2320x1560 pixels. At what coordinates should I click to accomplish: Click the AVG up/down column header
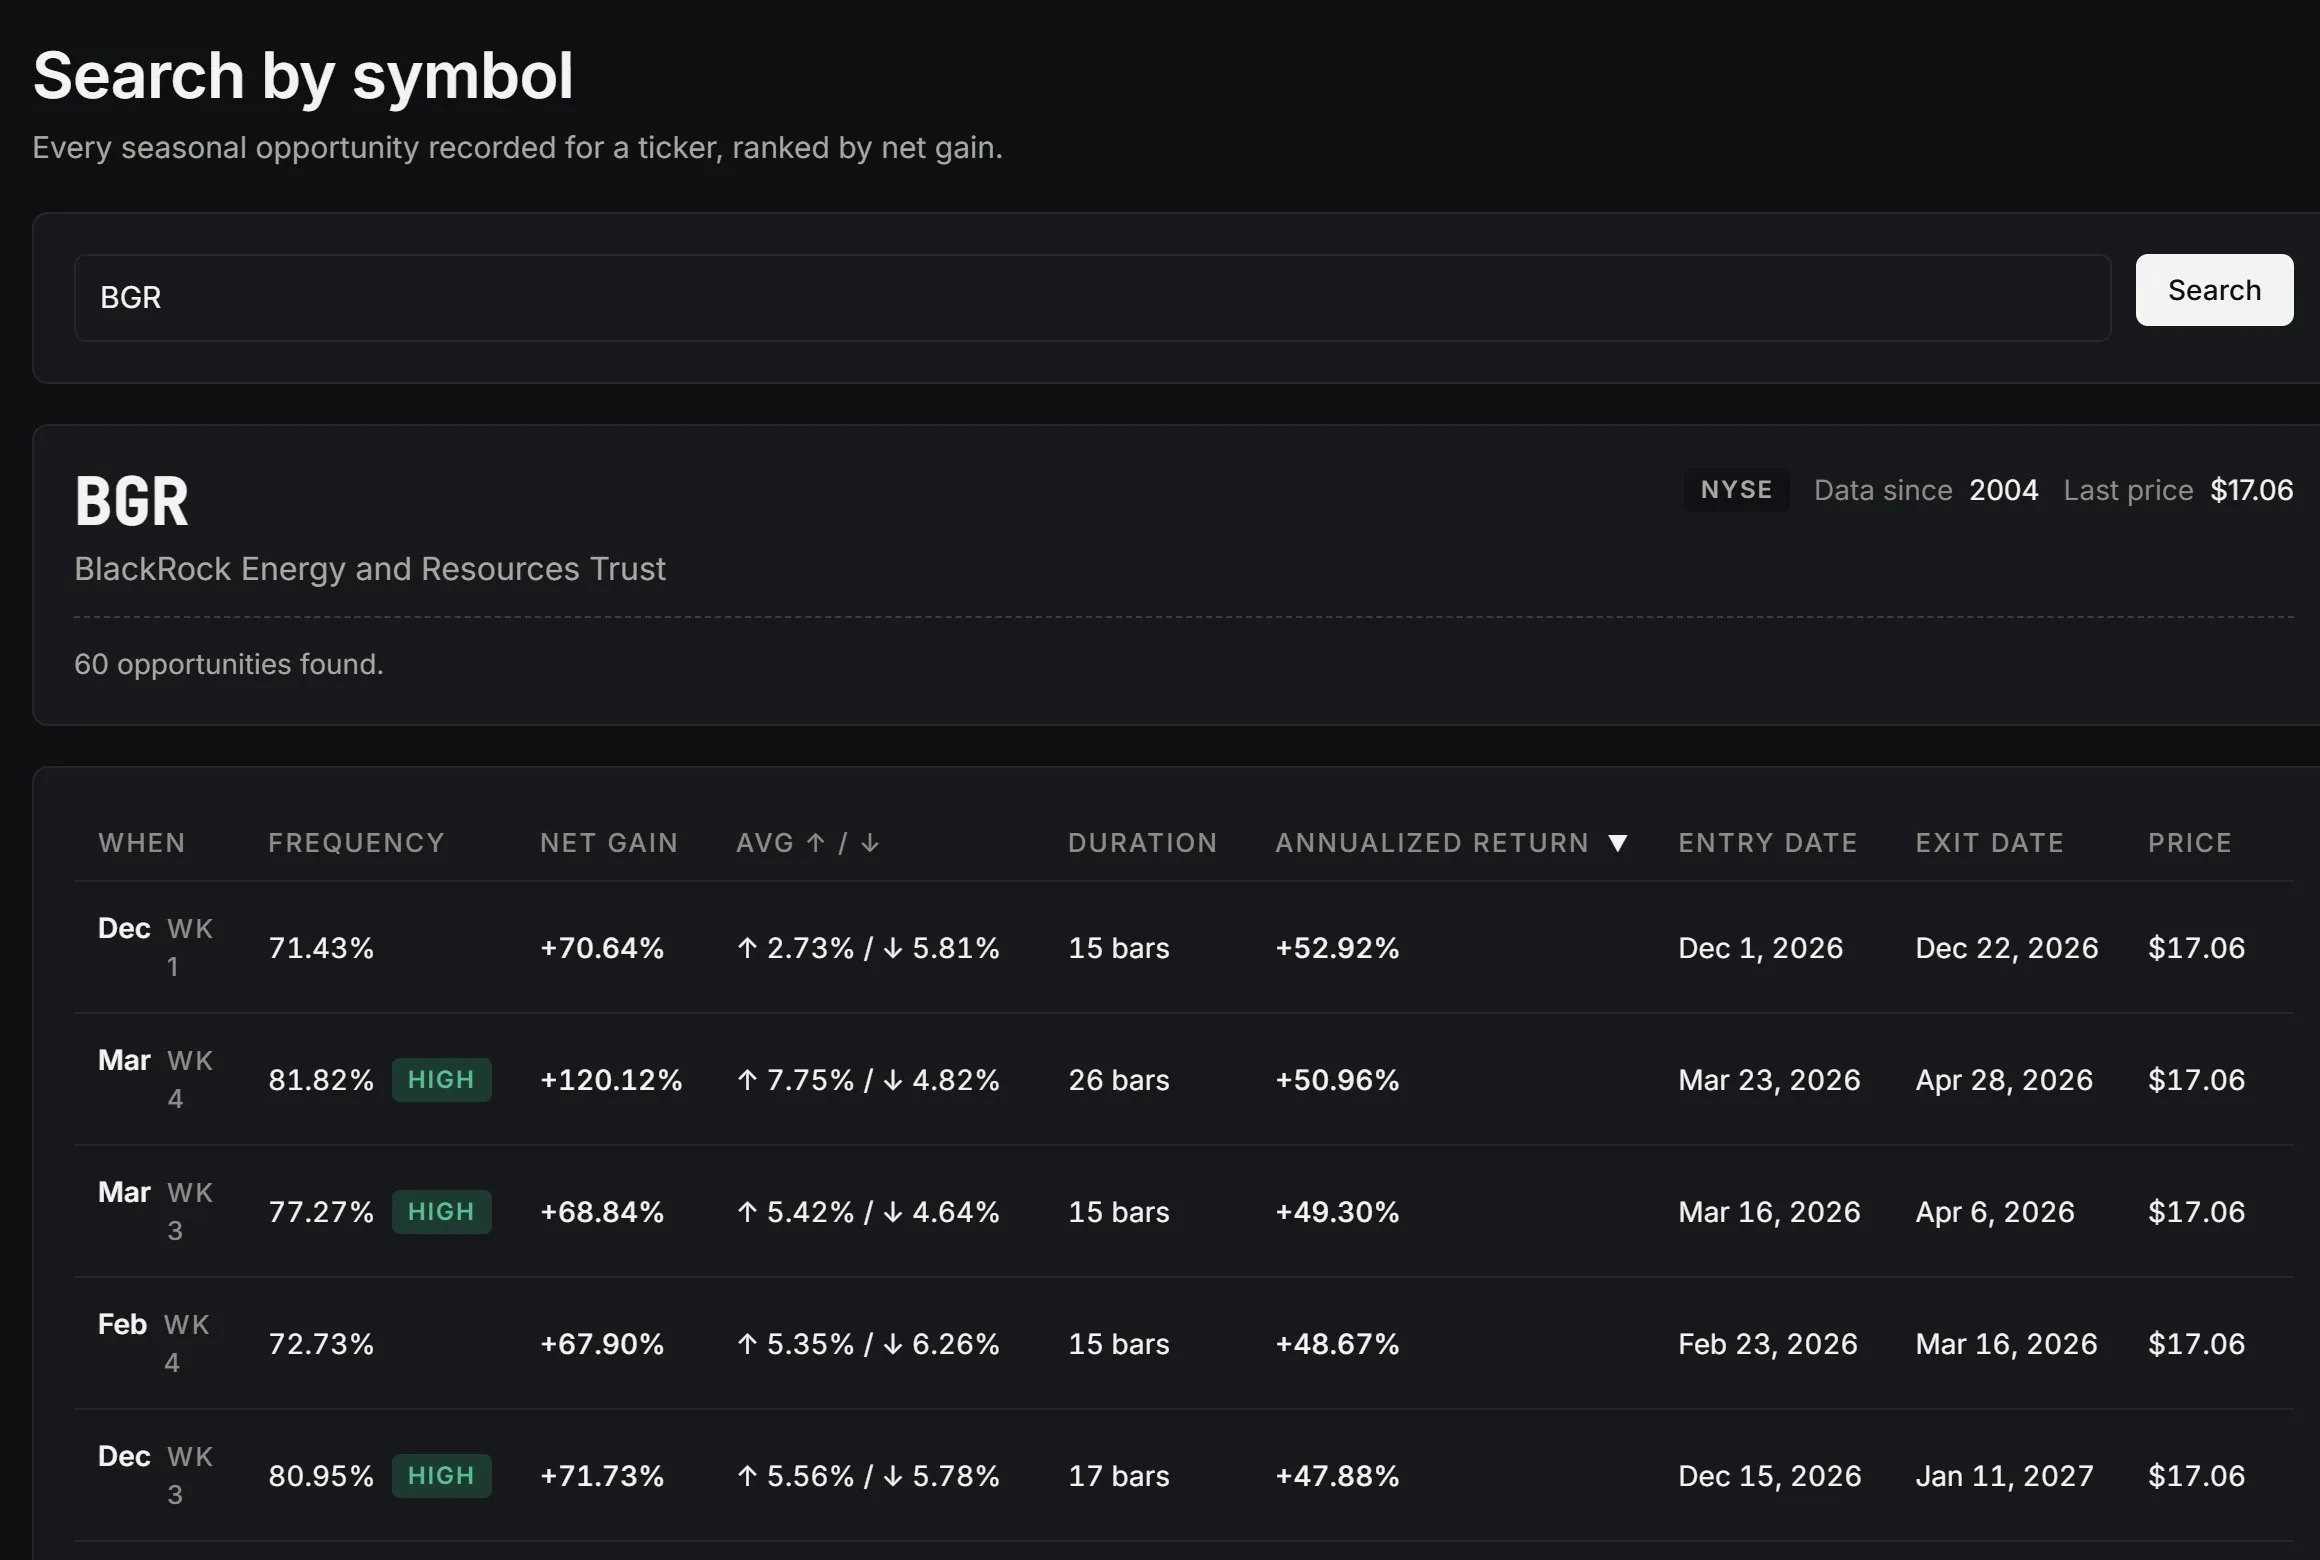[x=808, y=843]
